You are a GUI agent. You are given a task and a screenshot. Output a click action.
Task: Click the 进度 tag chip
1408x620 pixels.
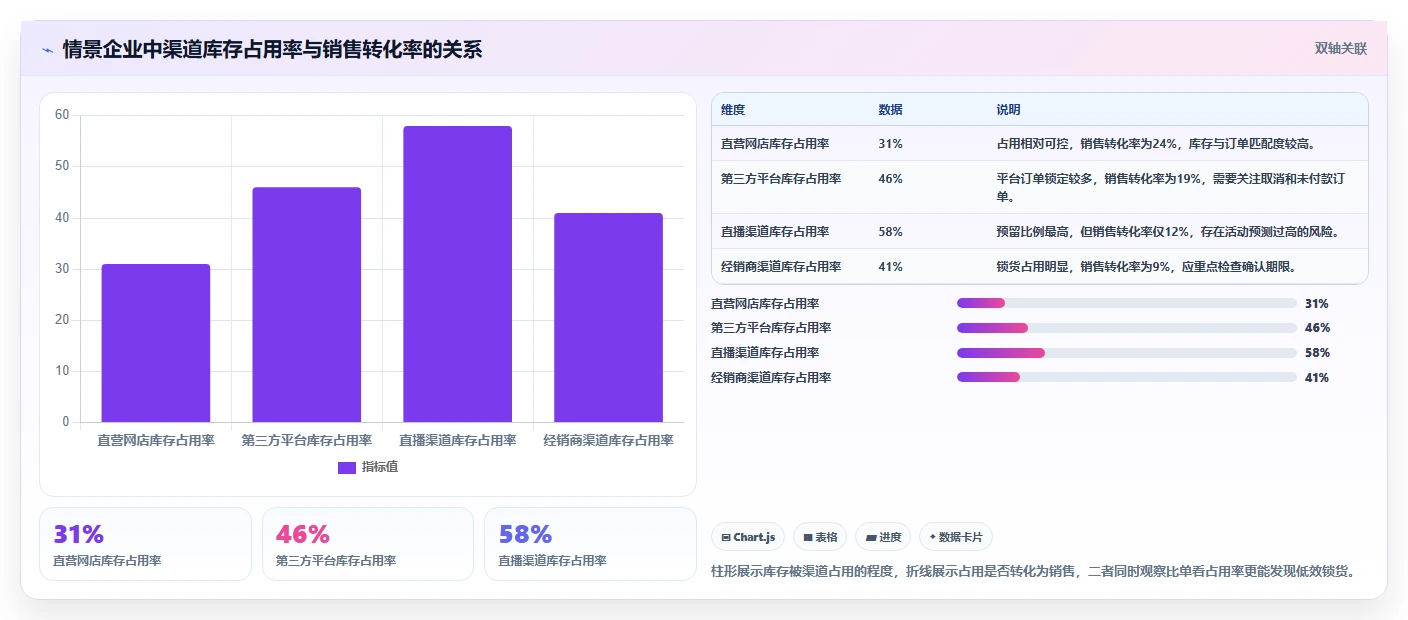883,537
